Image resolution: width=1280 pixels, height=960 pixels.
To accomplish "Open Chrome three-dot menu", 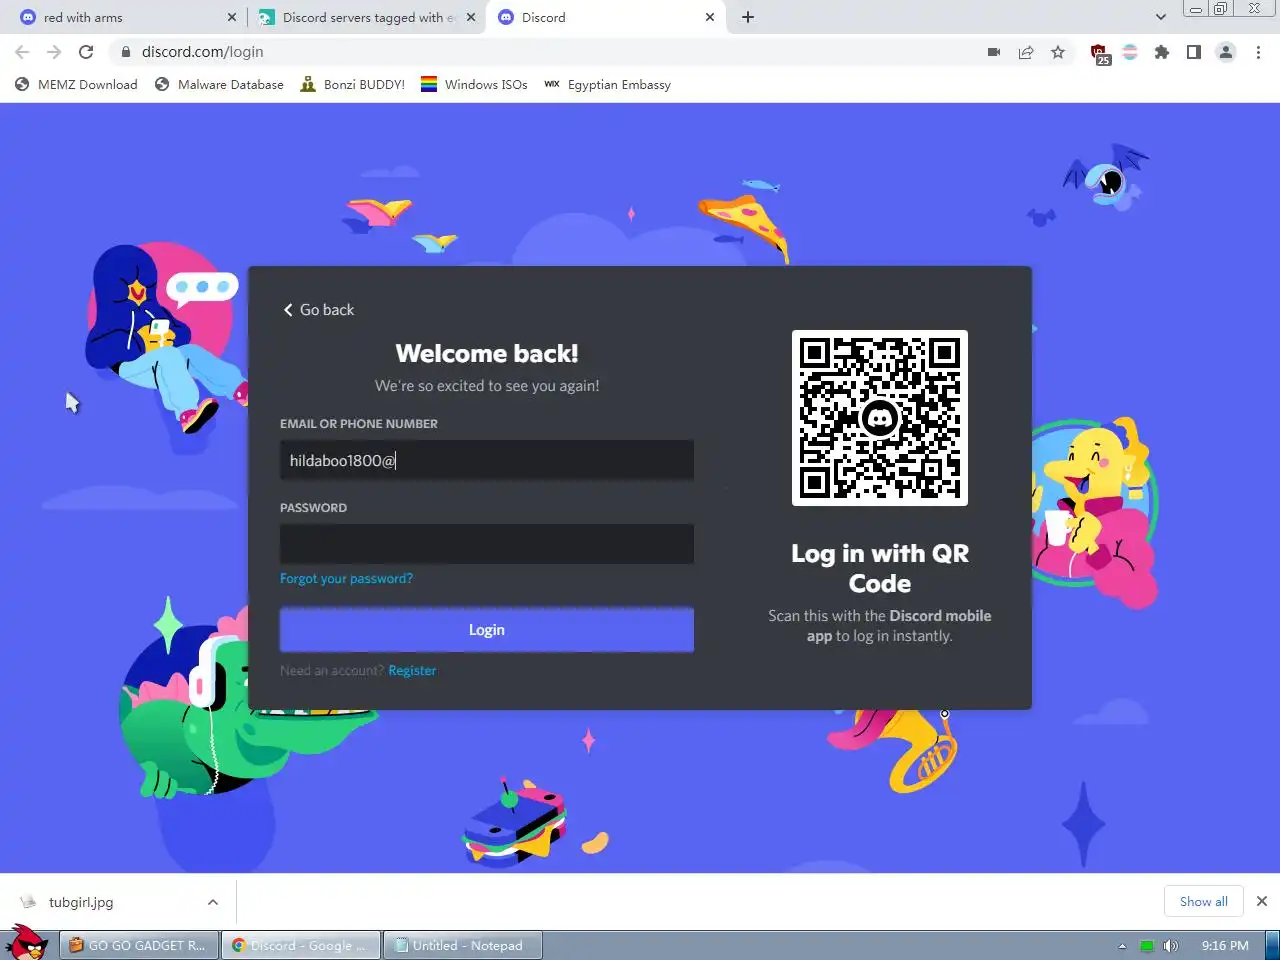I will [1258, 52].
